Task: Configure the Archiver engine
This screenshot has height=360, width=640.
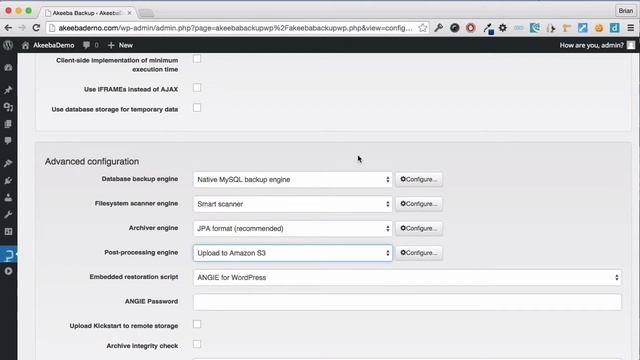Action: point(419,228)
